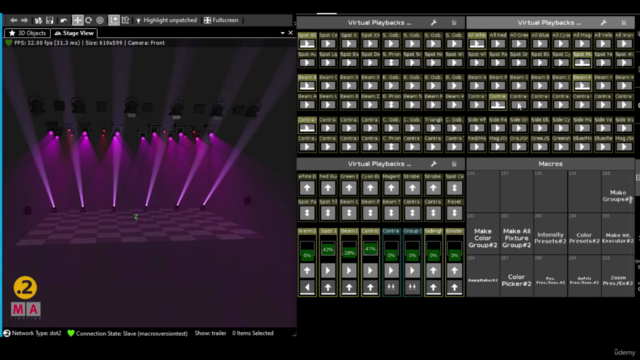Click the 'Network Type: dot2' status text
640x360 pixels.
tap(36, 333)
